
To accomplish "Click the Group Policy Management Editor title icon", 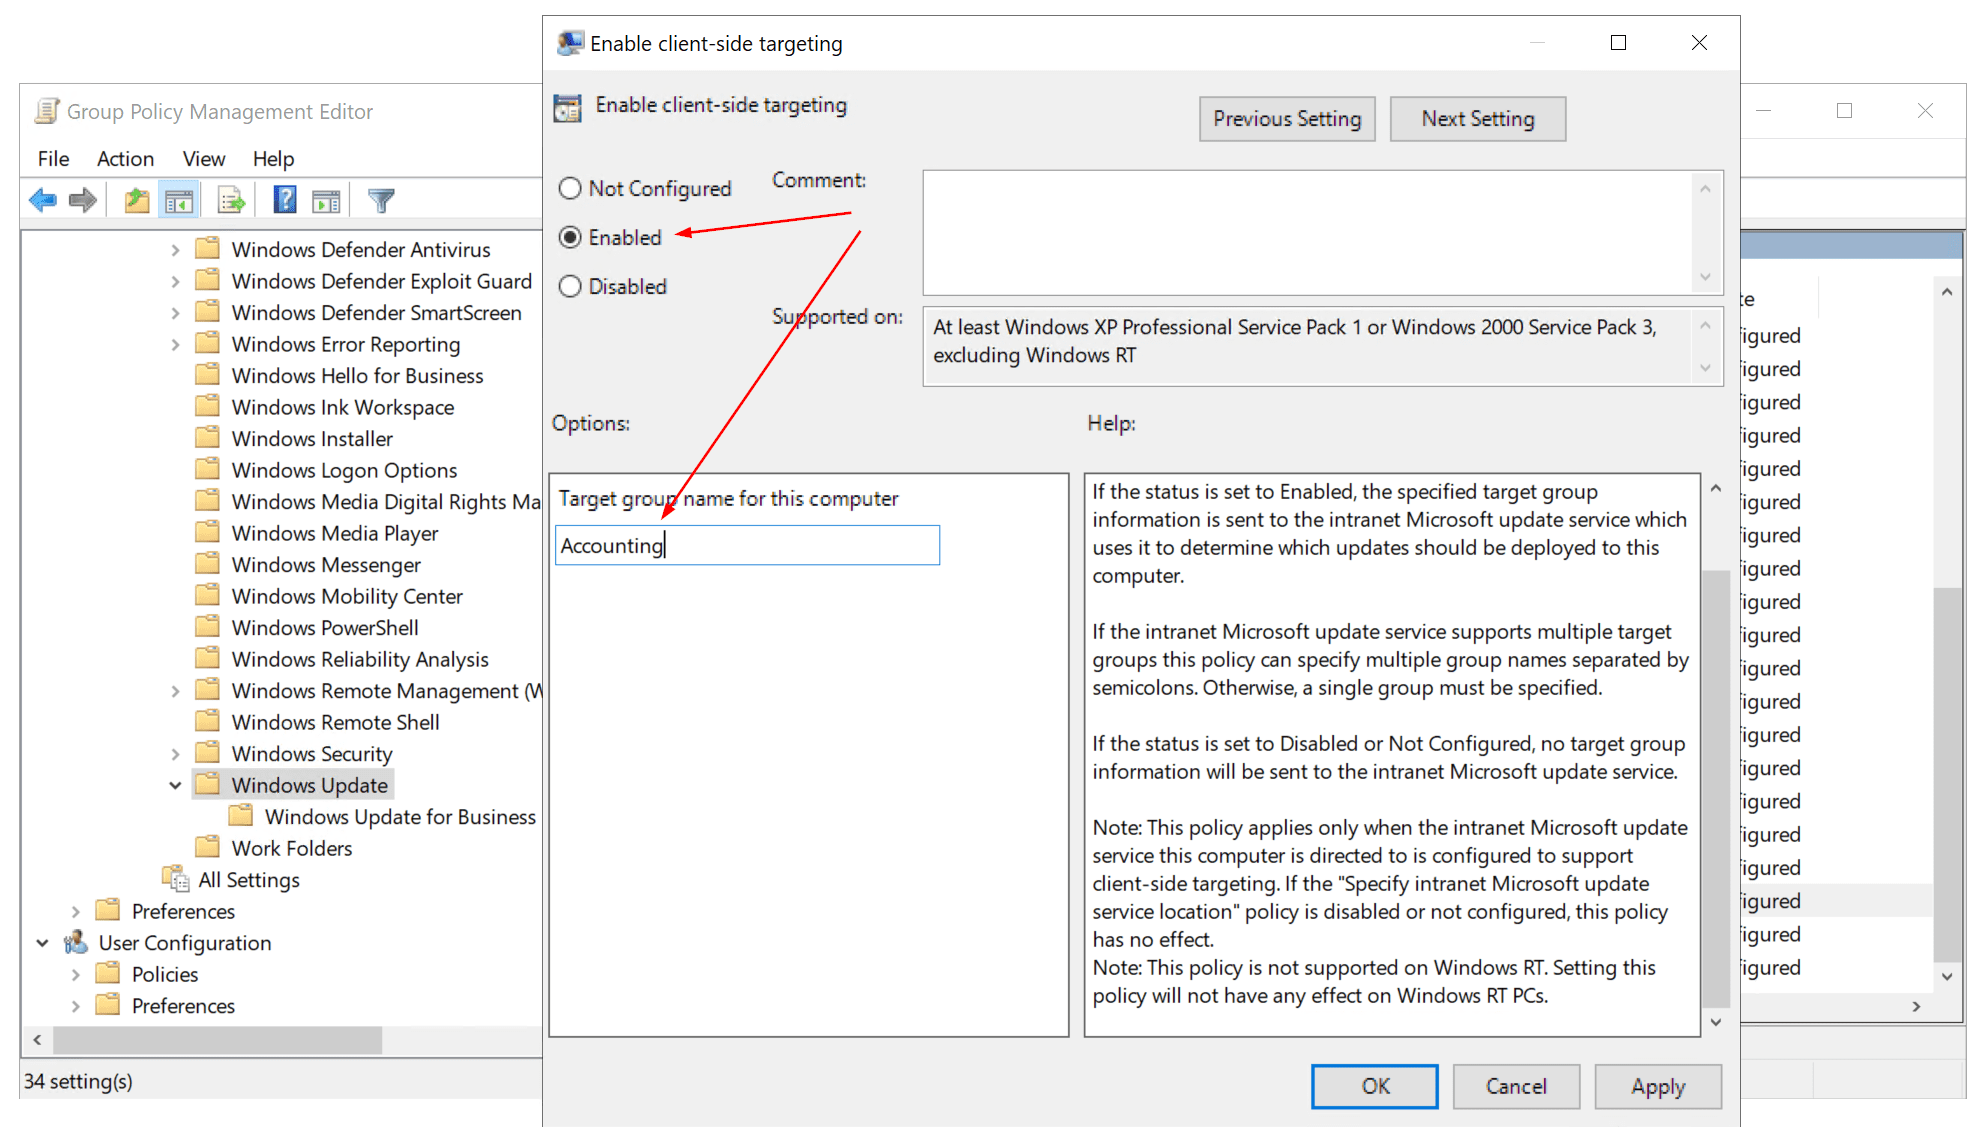I will 47,111.
